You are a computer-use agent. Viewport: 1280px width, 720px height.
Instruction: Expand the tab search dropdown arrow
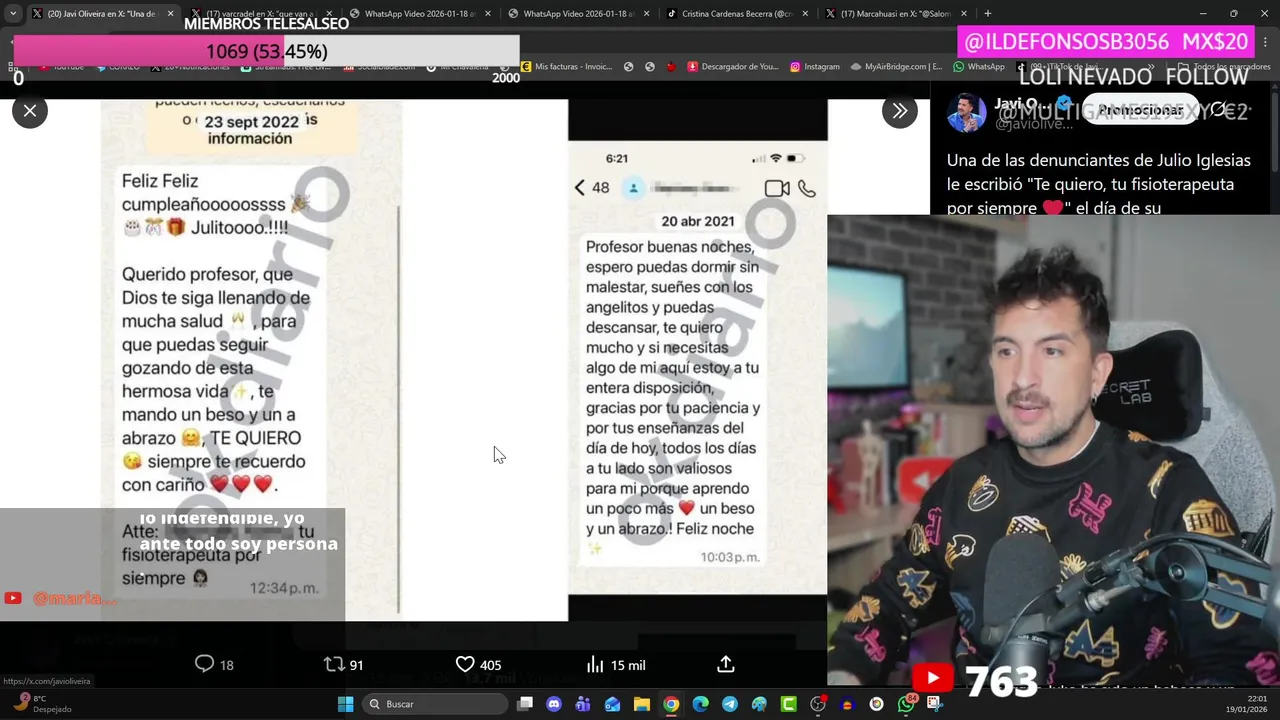(13, 14)
